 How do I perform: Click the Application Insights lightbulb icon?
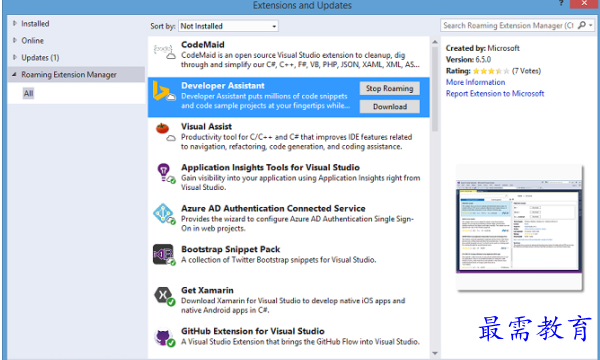[165, 173]
